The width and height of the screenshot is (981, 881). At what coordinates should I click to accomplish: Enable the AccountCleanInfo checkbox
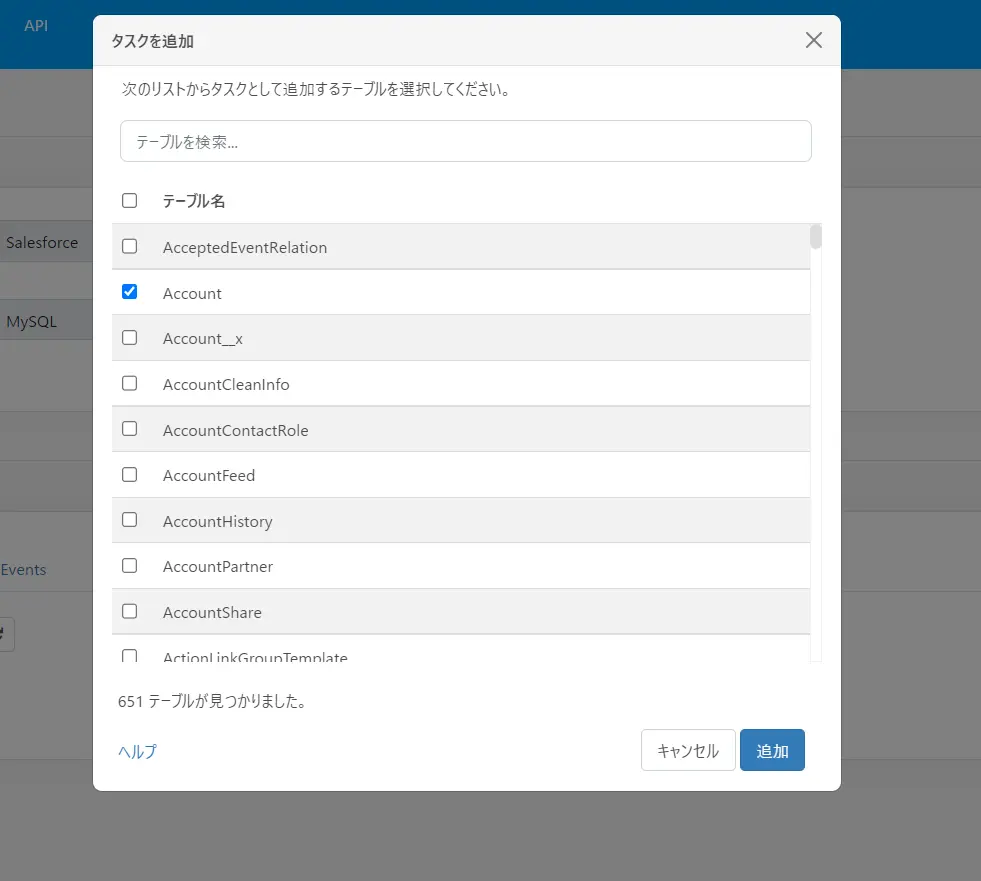click(130, 383)
